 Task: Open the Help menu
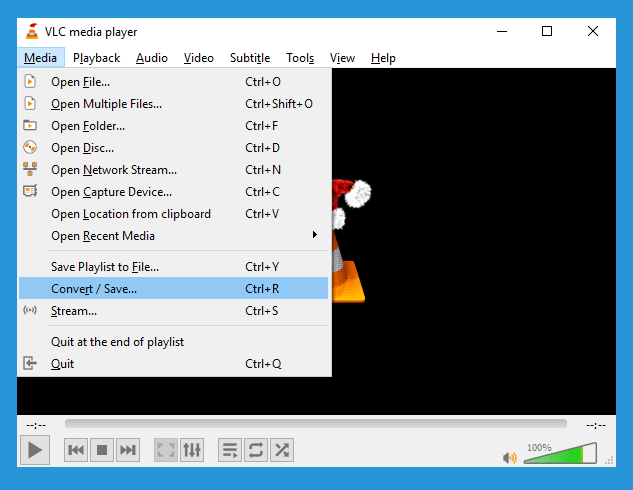click(383, 58)
